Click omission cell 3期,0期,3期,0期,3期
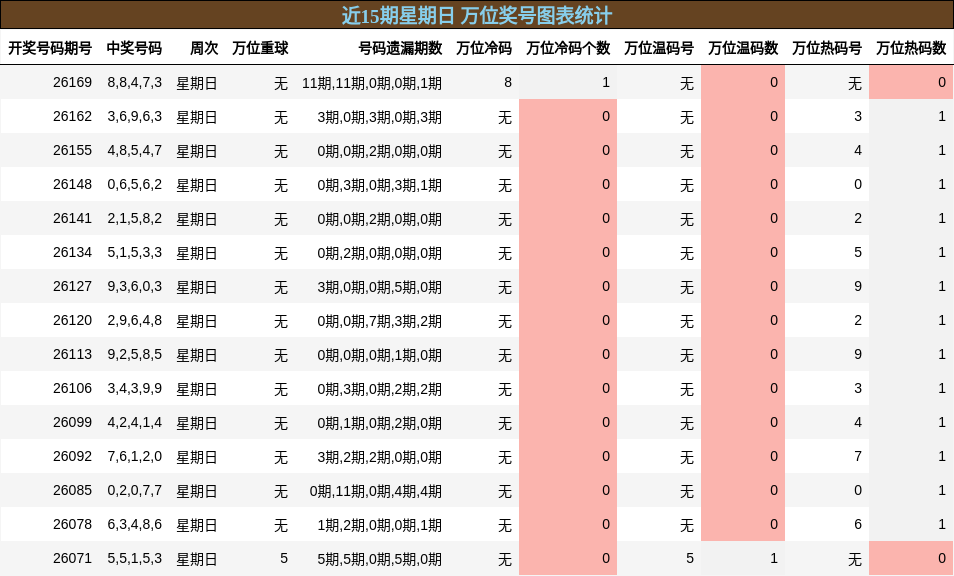 (x=380, y=117)
